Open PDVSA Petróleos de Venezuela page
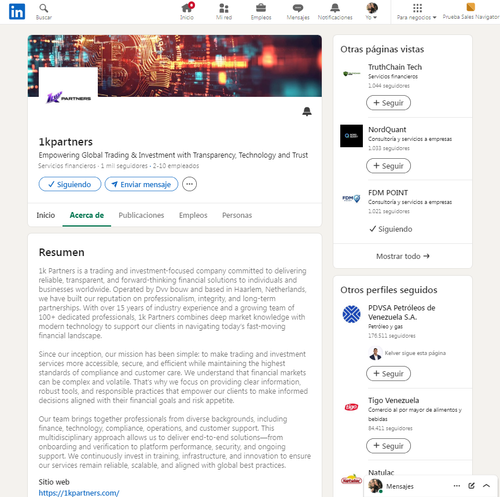Screen dimensions: 500x497 point(402,312)
